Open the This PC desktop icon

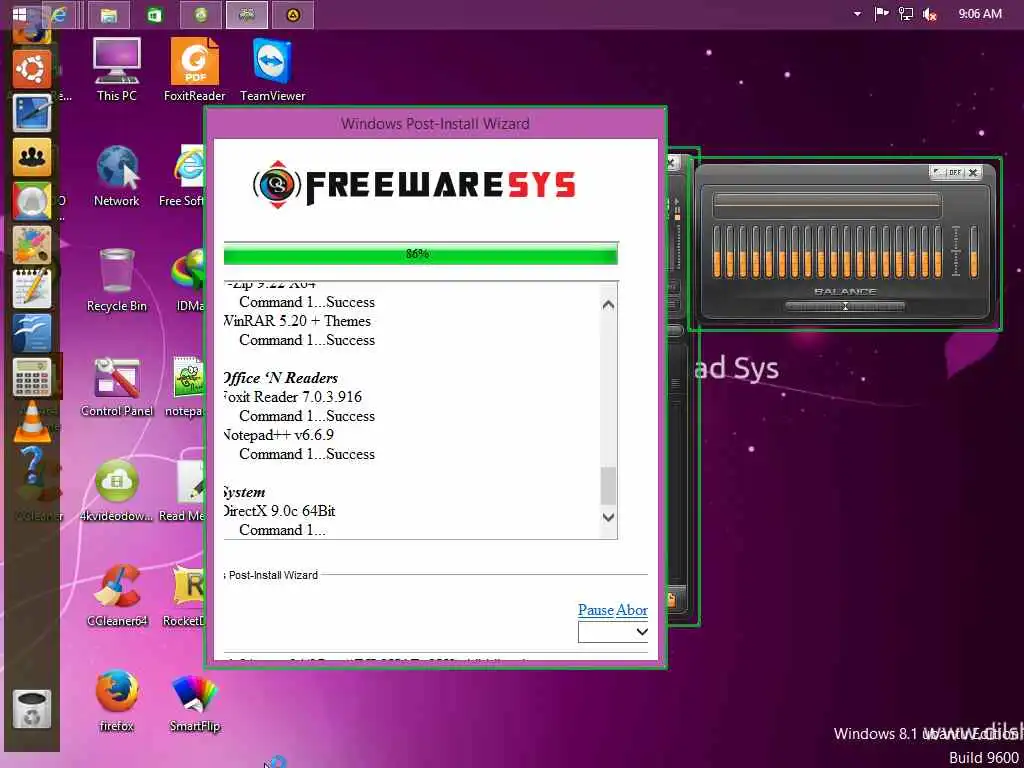(x=116, y=69)
